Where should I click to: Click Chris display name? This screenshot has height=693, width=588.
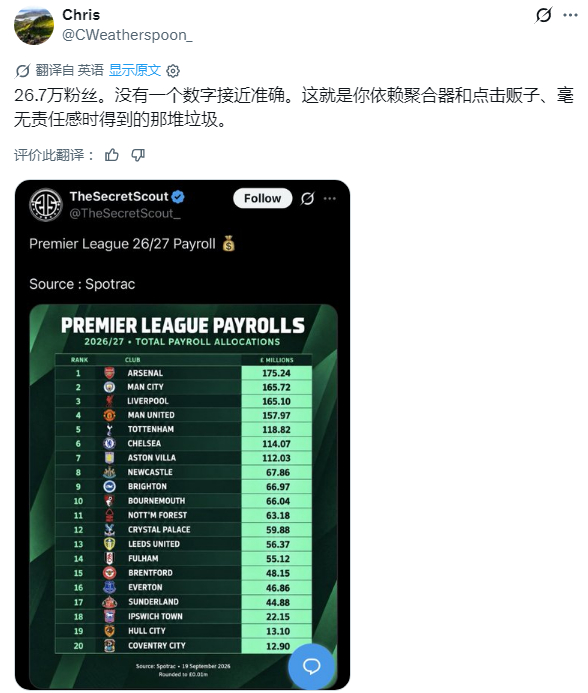81,15
